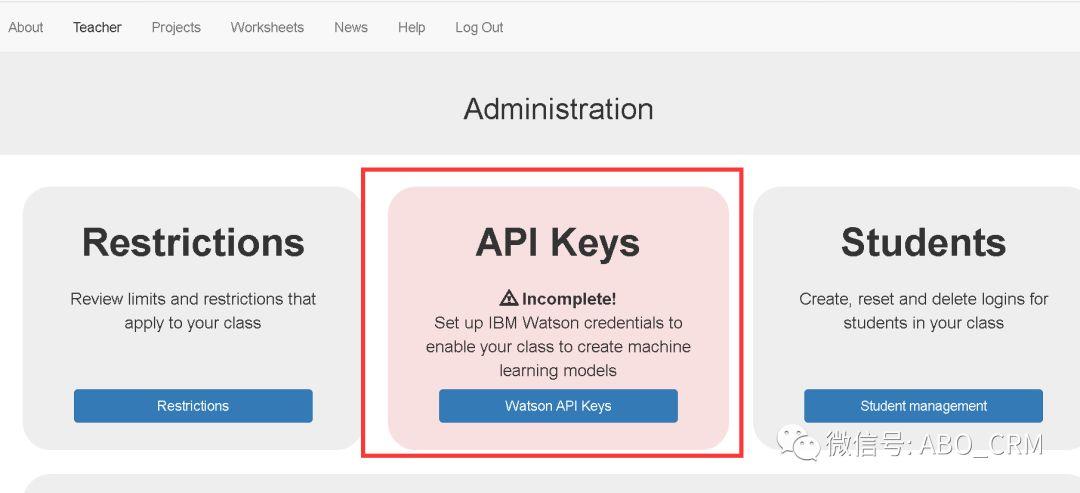Open the About page in navigation

point(25,28)
